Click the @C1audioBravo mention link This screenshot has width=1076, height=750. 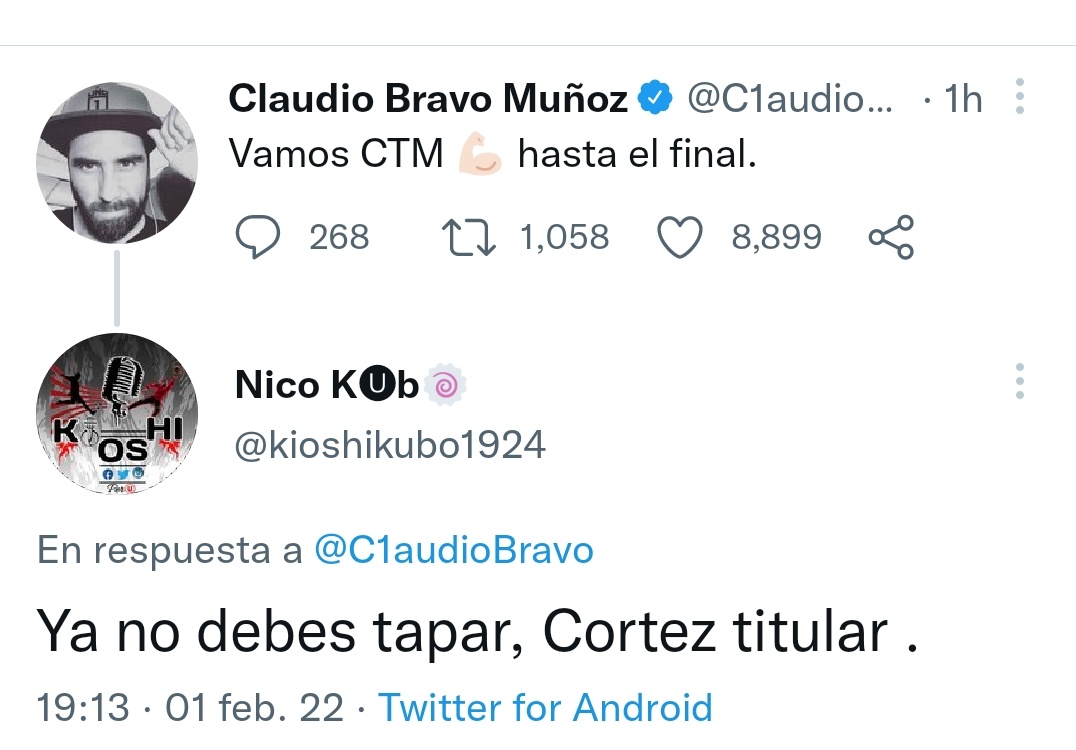pos(453,551)
